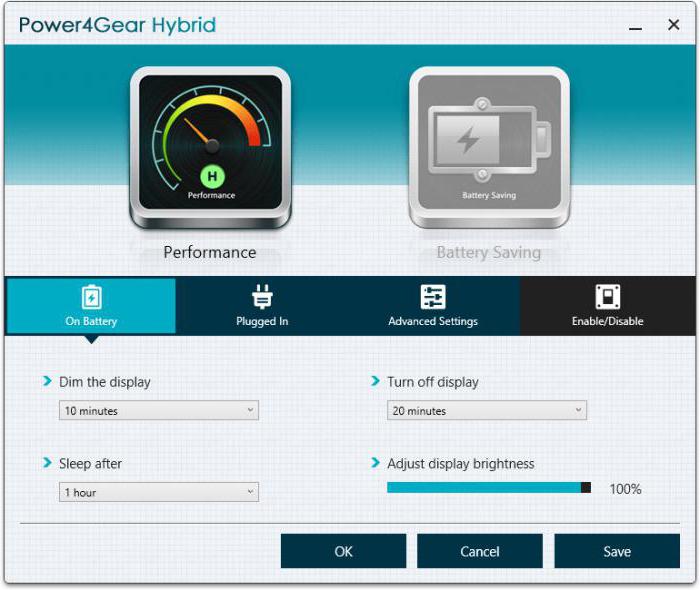Open the Dim the display dropdown
Image resolution: width=700 pixels, height=590 pixels.
(159, 410)
